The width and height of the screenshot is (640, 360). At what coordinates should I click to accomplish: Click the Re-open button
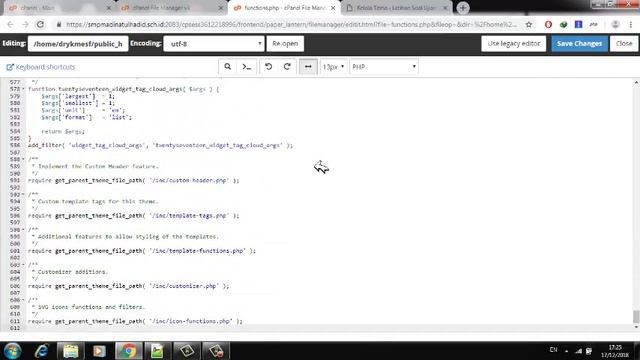click(285, 44)
